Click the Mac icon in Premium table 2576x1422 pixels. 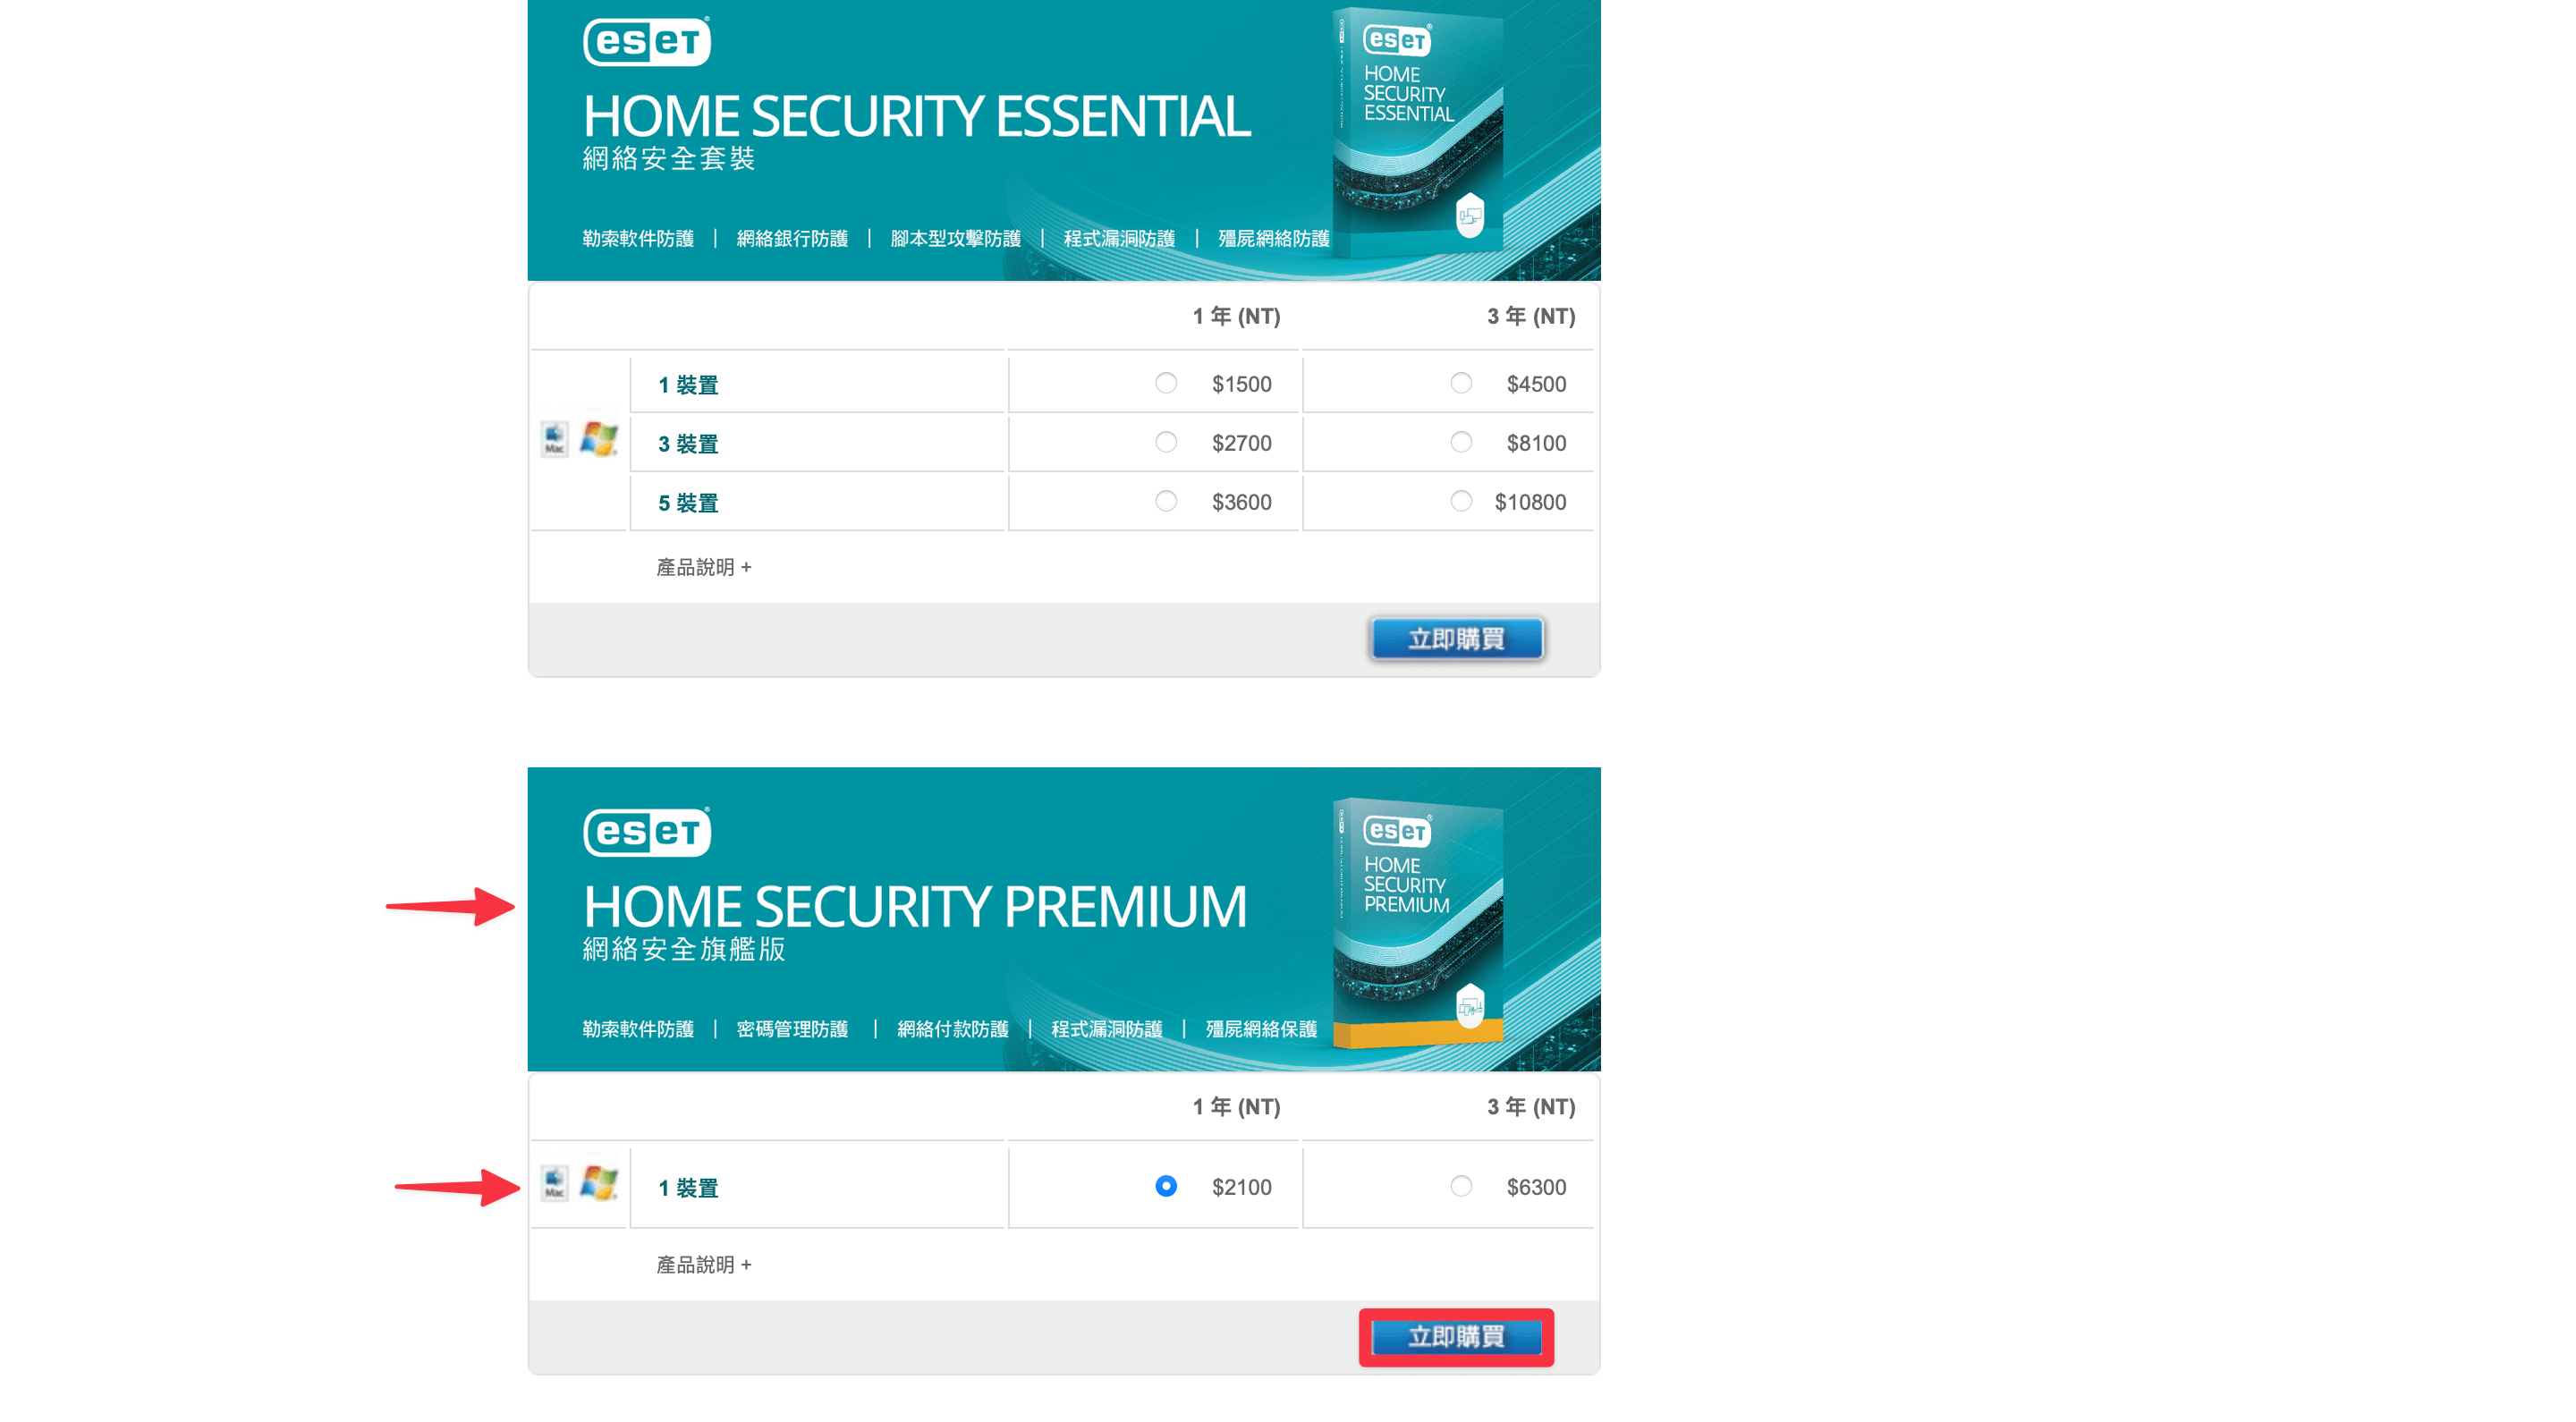click(554, 1183)
